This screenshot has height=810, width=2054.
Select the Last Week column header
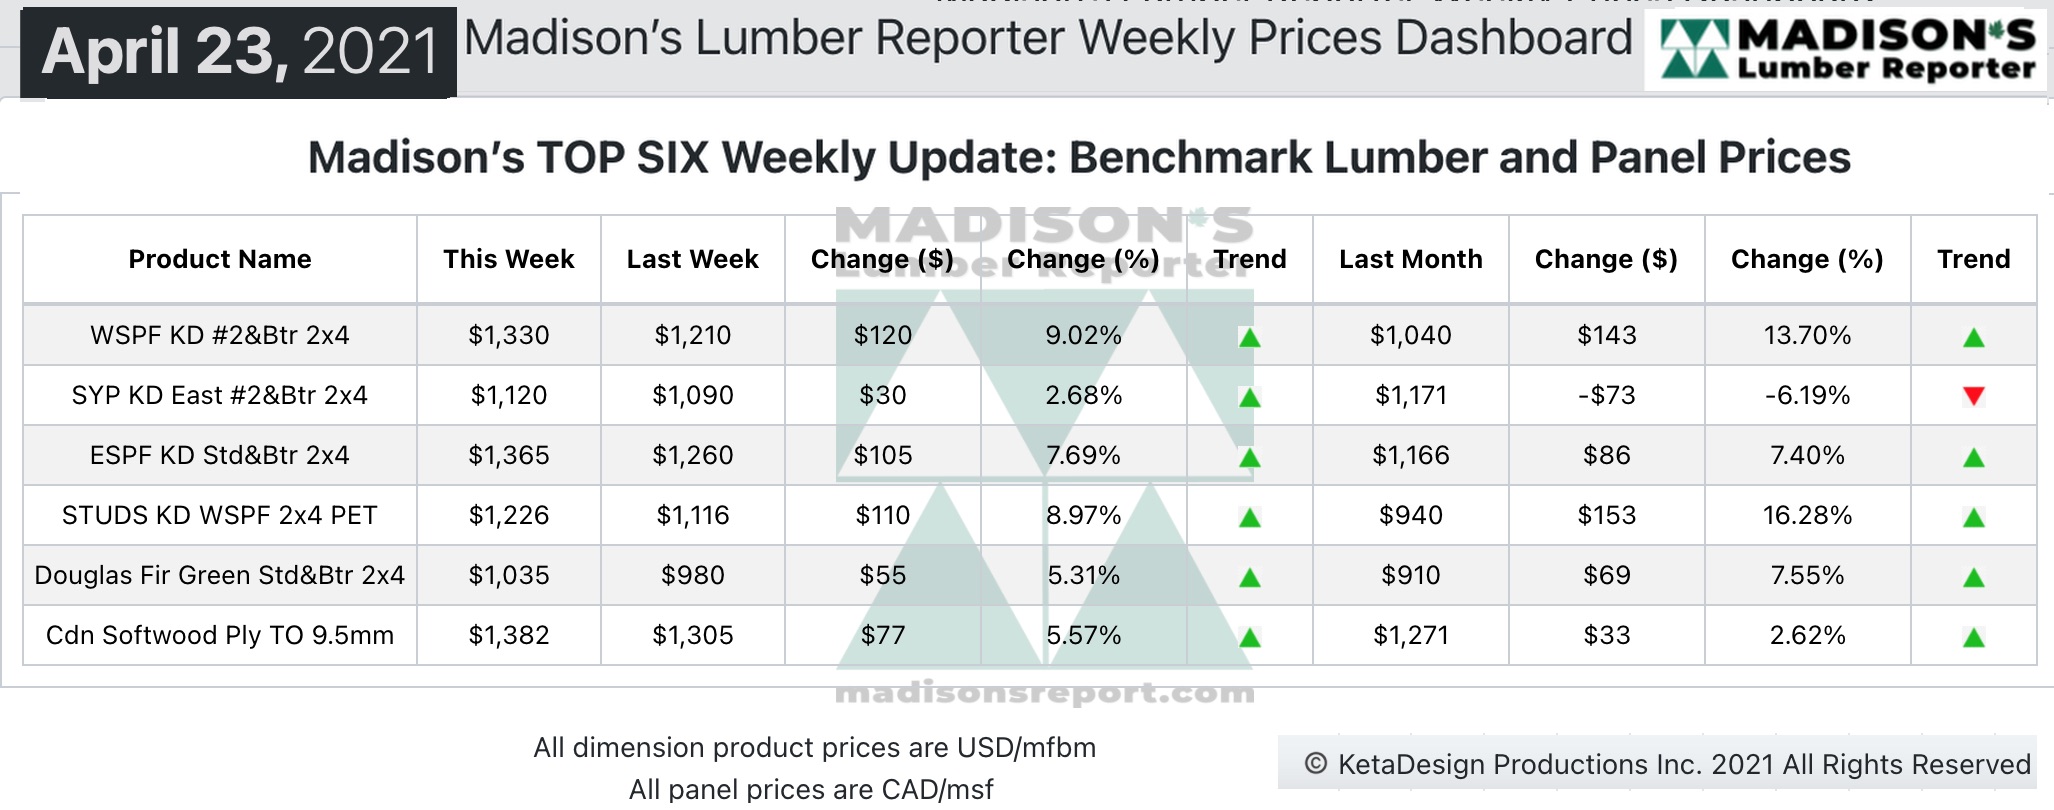692,259
